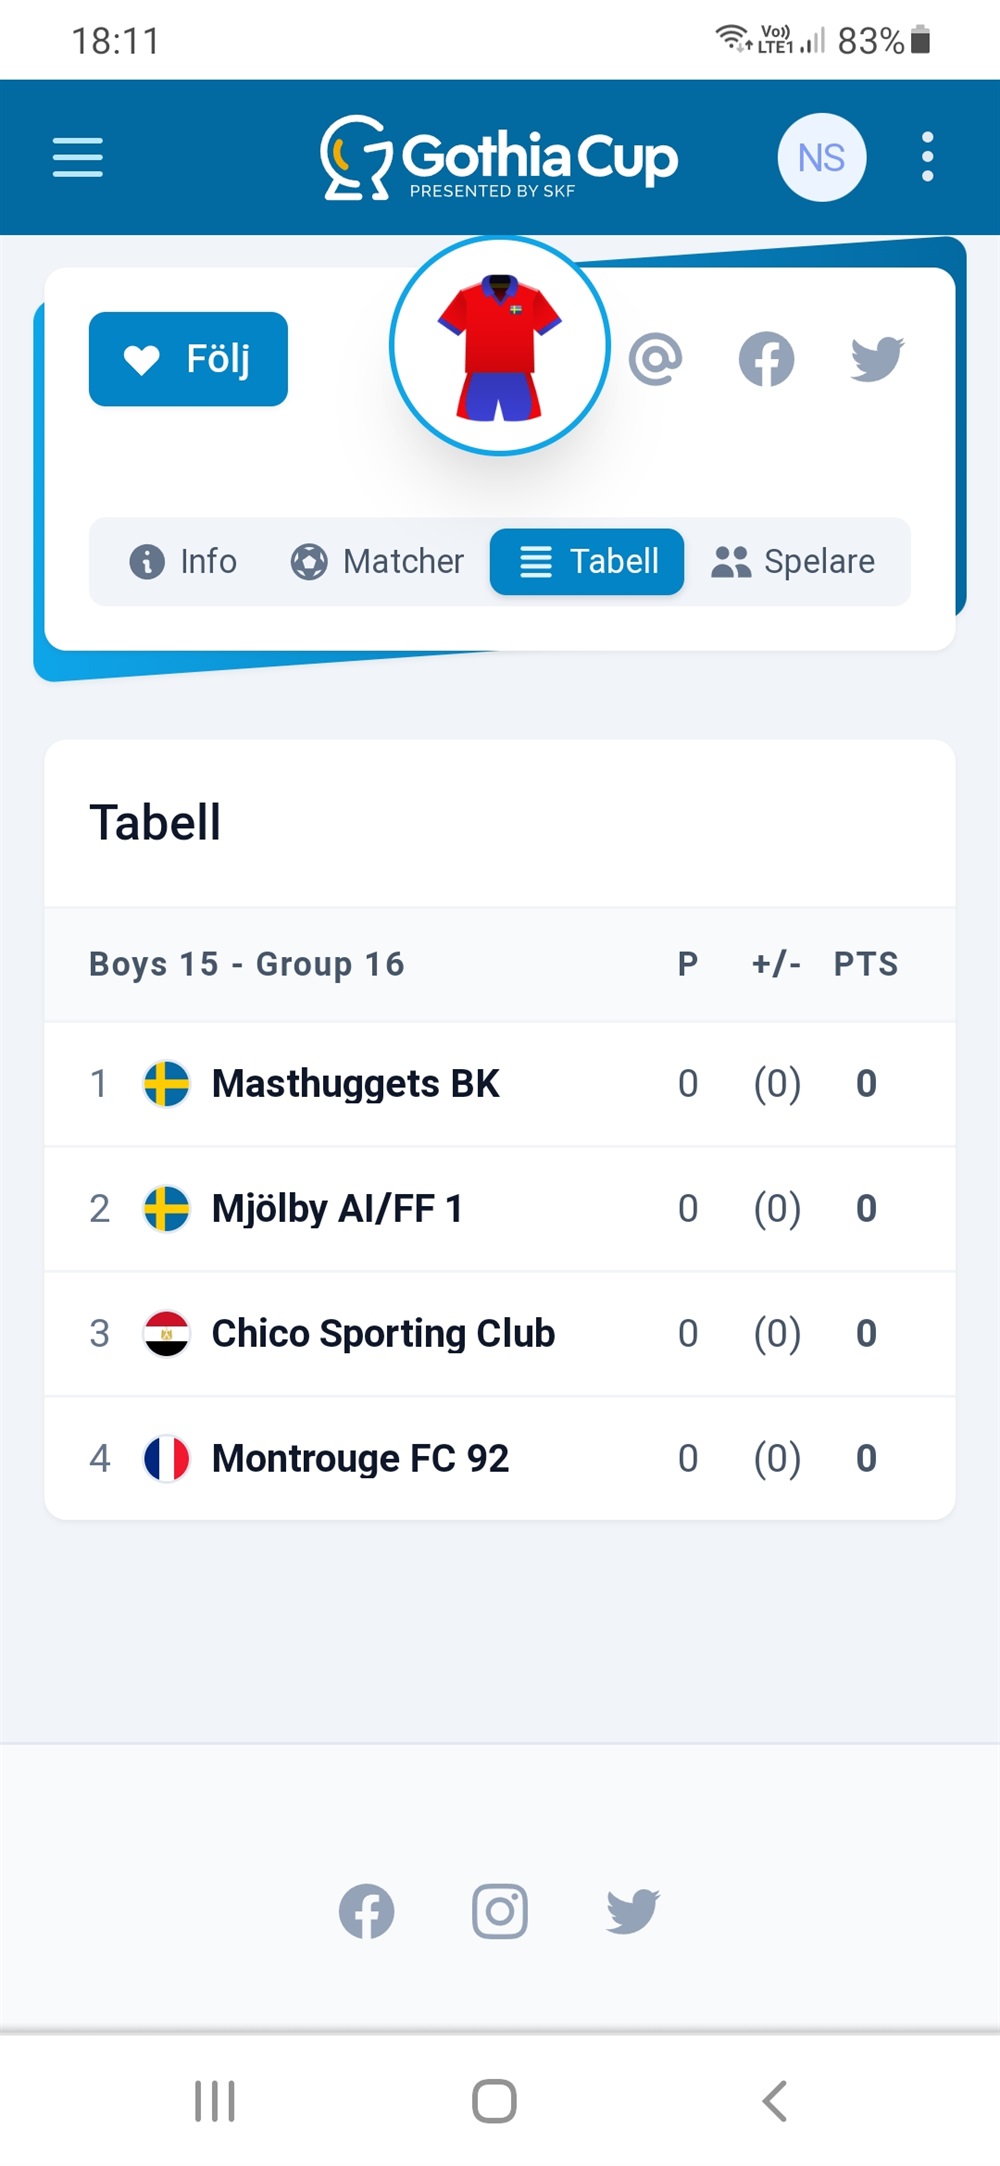
Task: Follow the team with Följ button
Action: [x=188, y=359]
